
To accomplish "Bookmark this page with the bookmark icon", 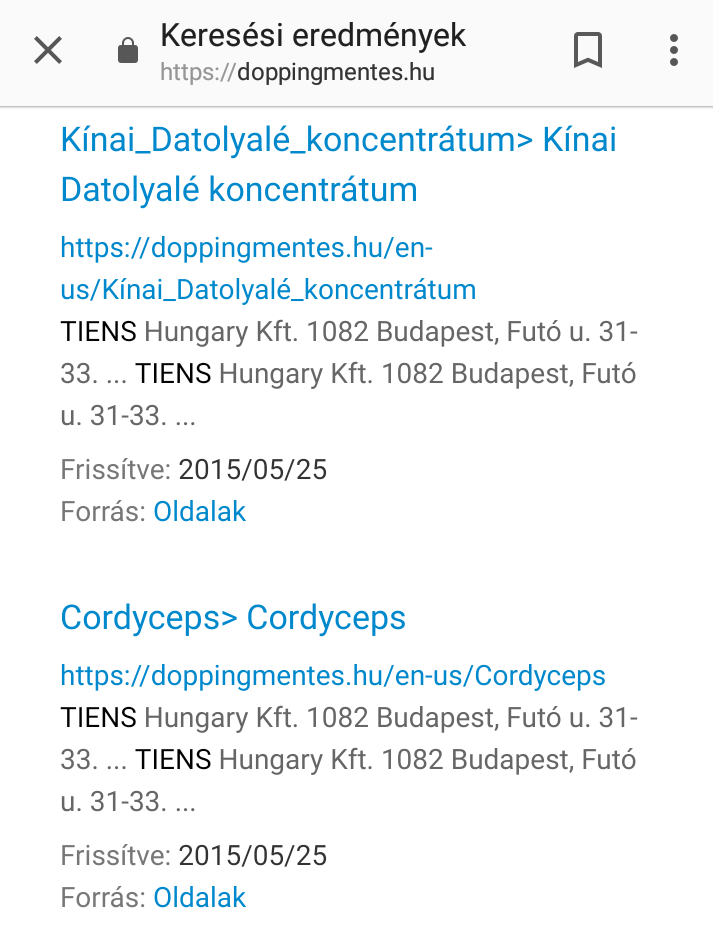I will point(588,50).
